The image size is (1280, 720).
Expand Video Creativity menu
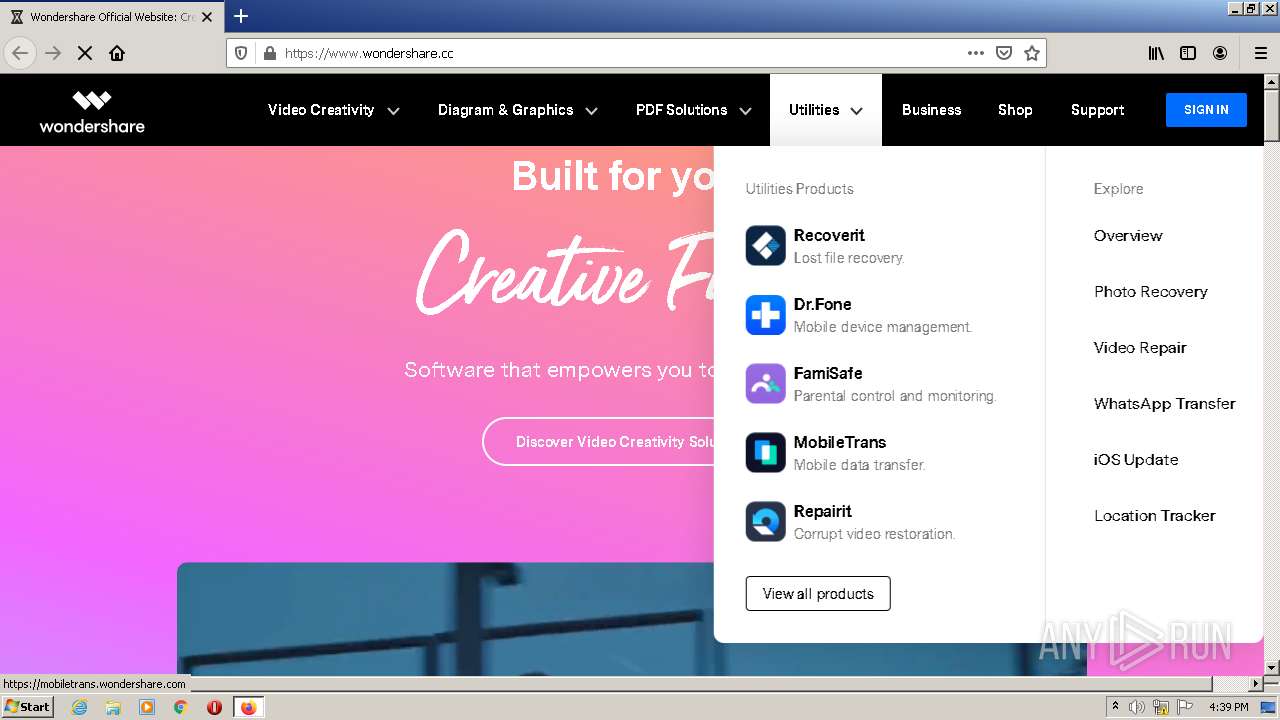[x=334, y=110]
